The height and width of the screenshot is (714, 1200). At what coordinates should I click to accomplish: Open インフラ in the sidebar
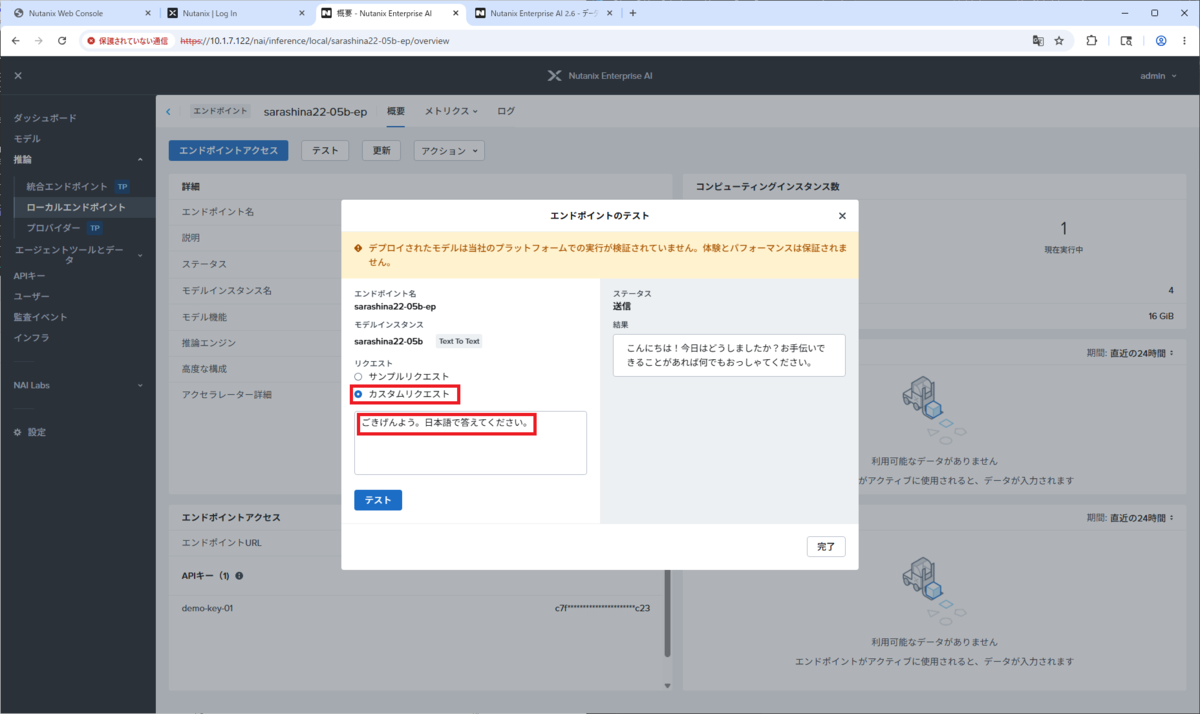click(x=31, y=337)
